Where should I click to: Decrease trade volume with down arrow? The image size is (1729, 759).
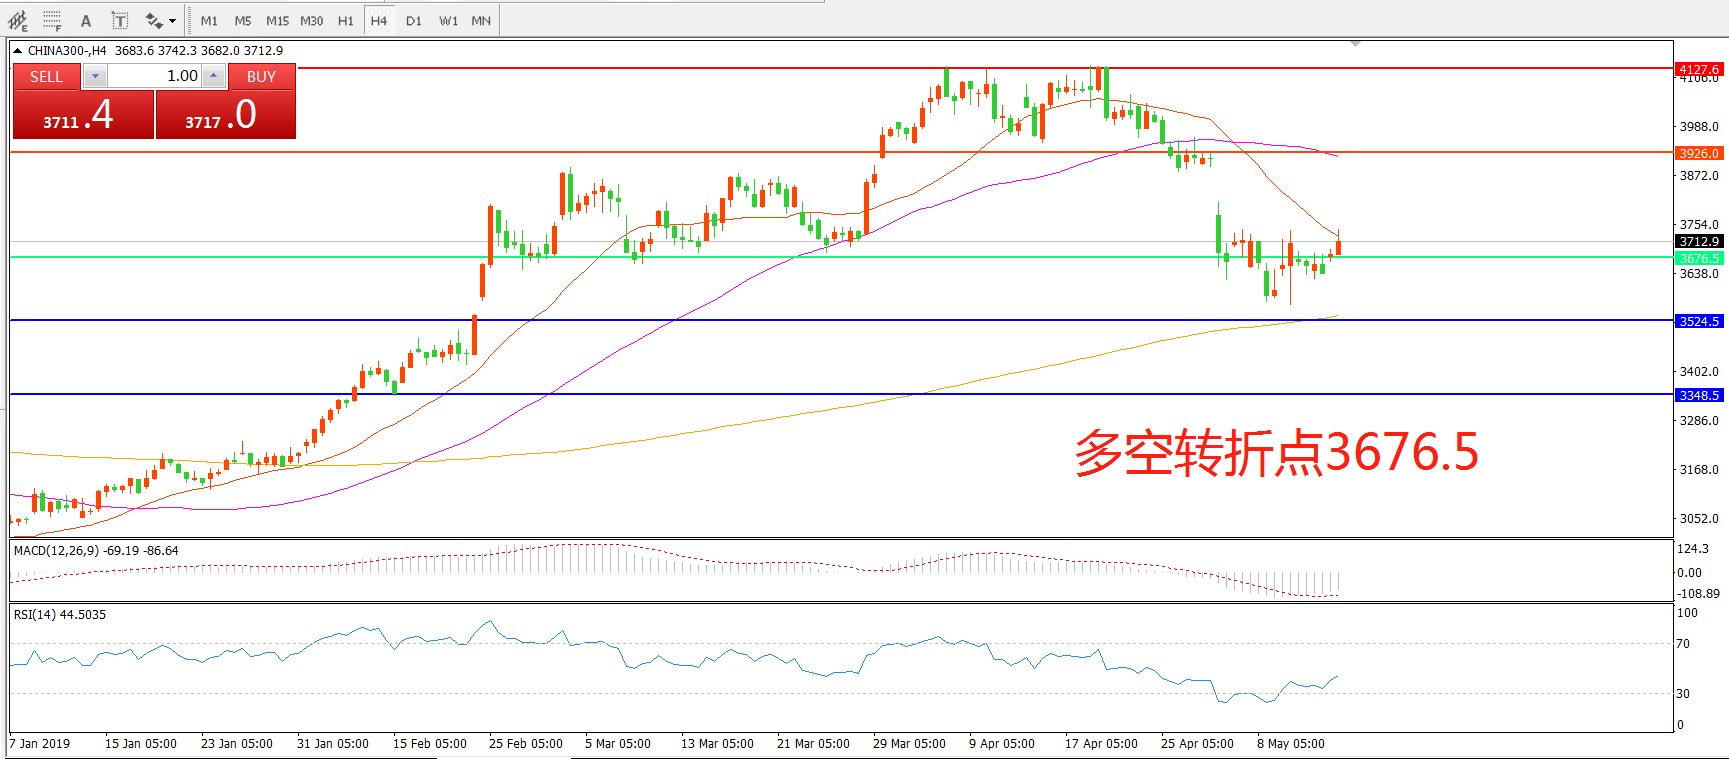point(95,76)
